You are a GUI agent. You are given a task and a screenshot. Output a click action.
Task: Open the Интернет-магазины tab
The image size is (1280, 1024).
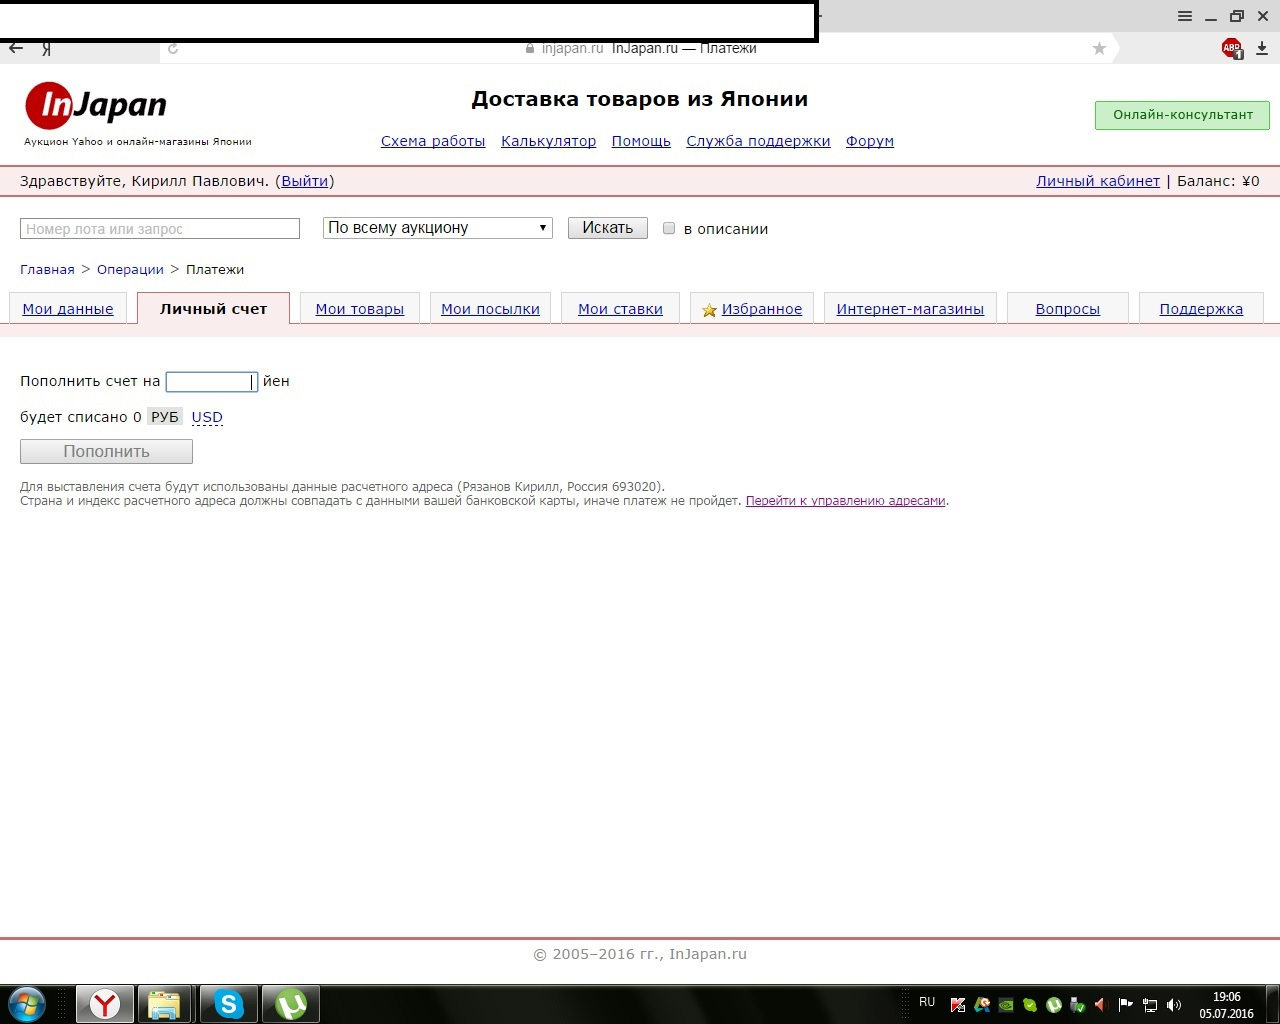click(x=910, y=309)
